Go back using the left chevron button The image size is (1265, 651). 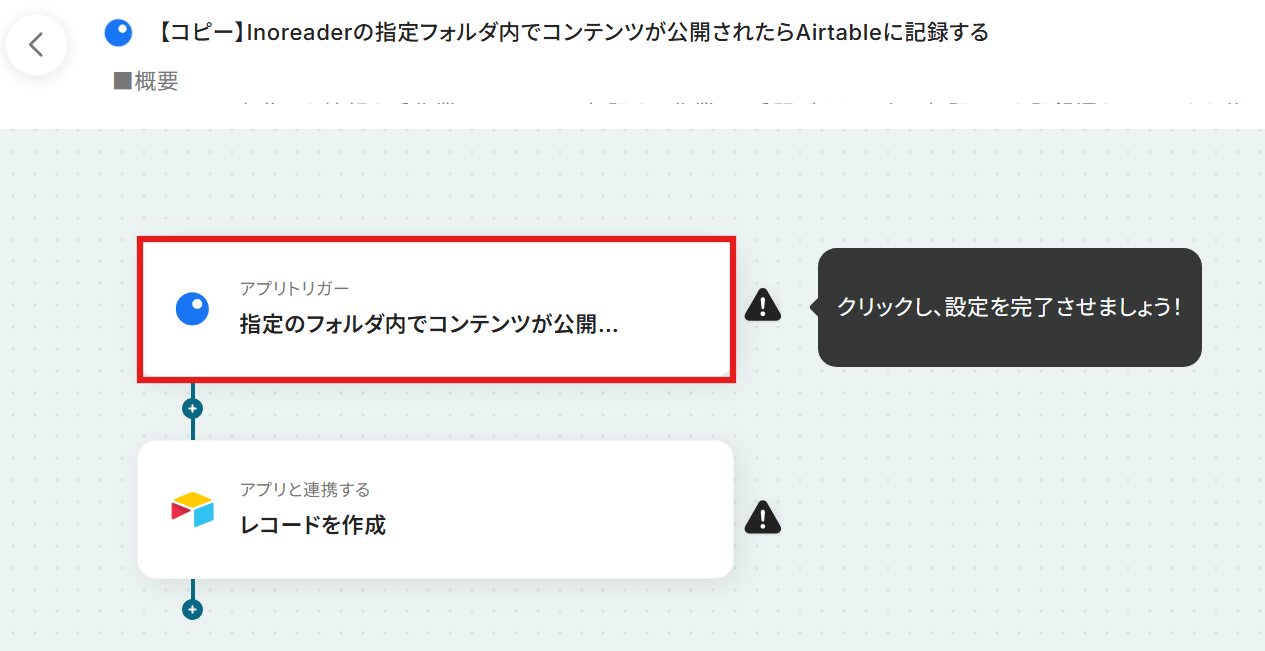[37, 45]
